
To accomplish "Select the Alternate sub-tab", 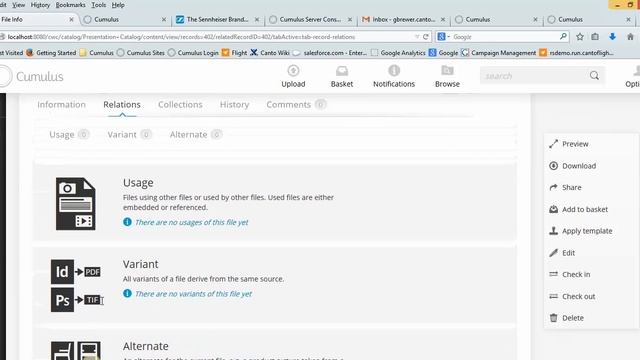I will 196,134.
